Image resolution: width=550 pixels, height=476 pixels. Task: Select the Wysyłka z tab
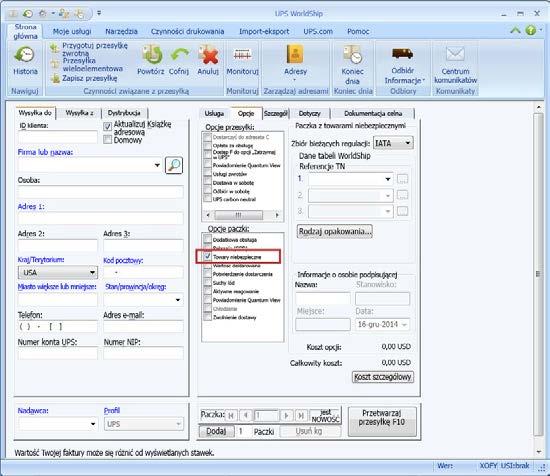[x=79, y=113]
